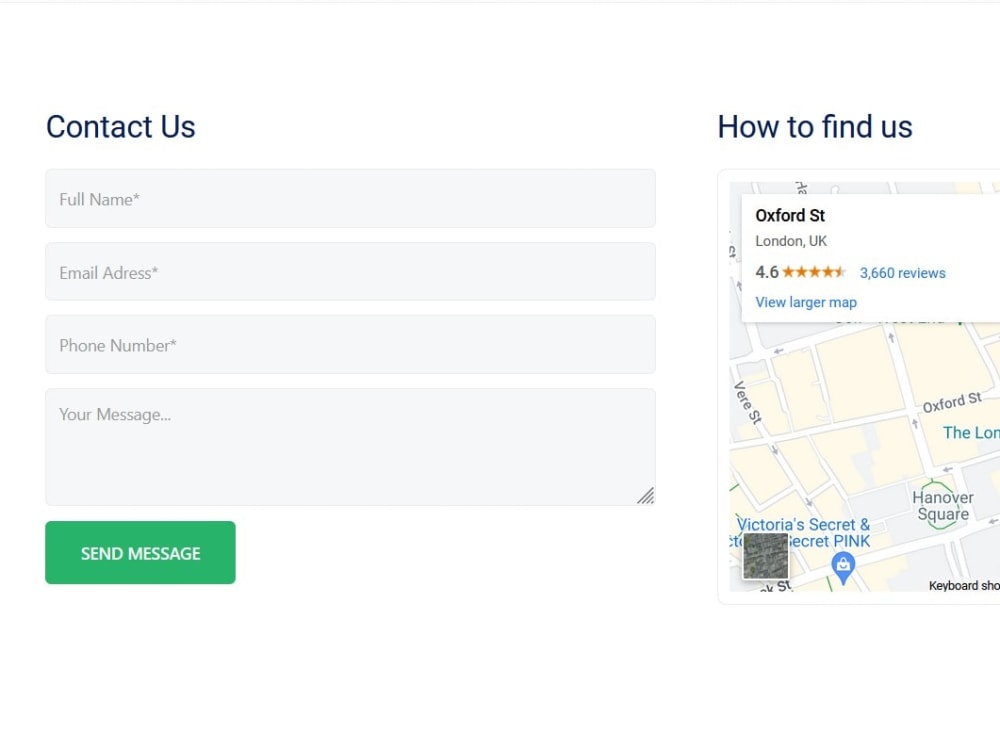The width and height of the screenshot is (1000, 750).
Task: Click the Contact Us heading
Action: 121,126
